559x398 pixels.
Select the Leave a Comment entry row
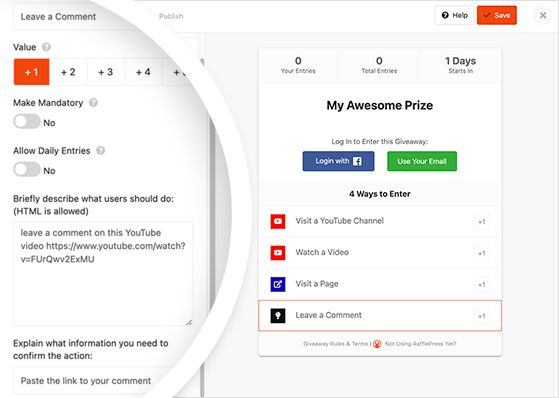[x=380, y=316]
